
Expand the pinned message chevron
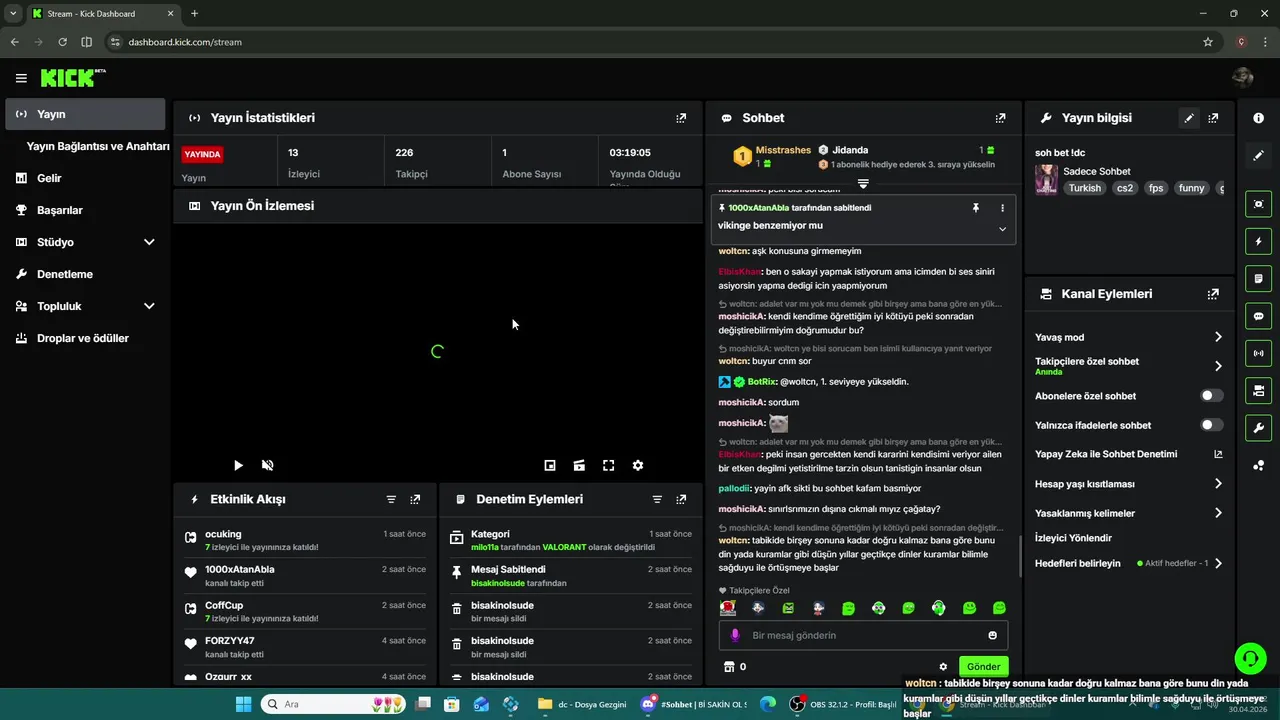click(x=1002, y=229)
